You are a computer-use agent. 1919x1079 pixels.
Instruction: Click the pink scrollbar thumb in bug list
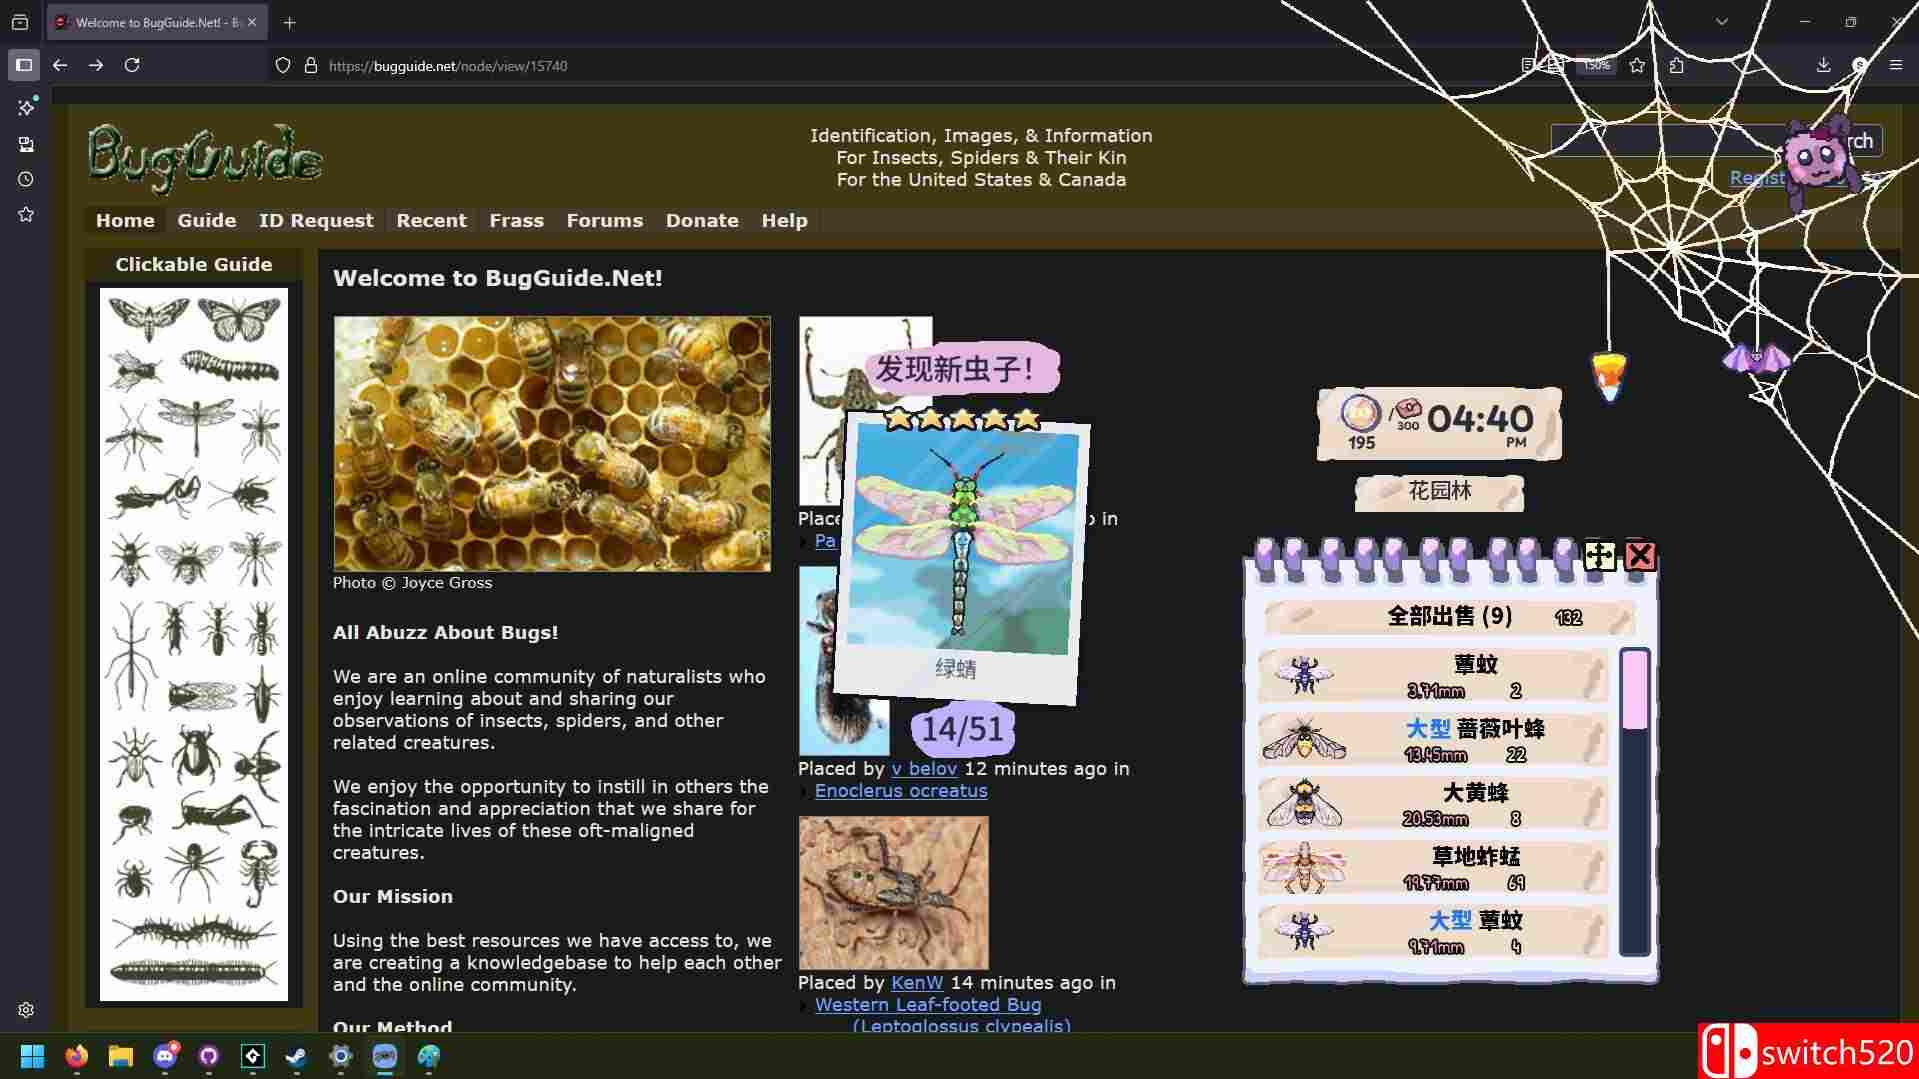coord(1634,690)
